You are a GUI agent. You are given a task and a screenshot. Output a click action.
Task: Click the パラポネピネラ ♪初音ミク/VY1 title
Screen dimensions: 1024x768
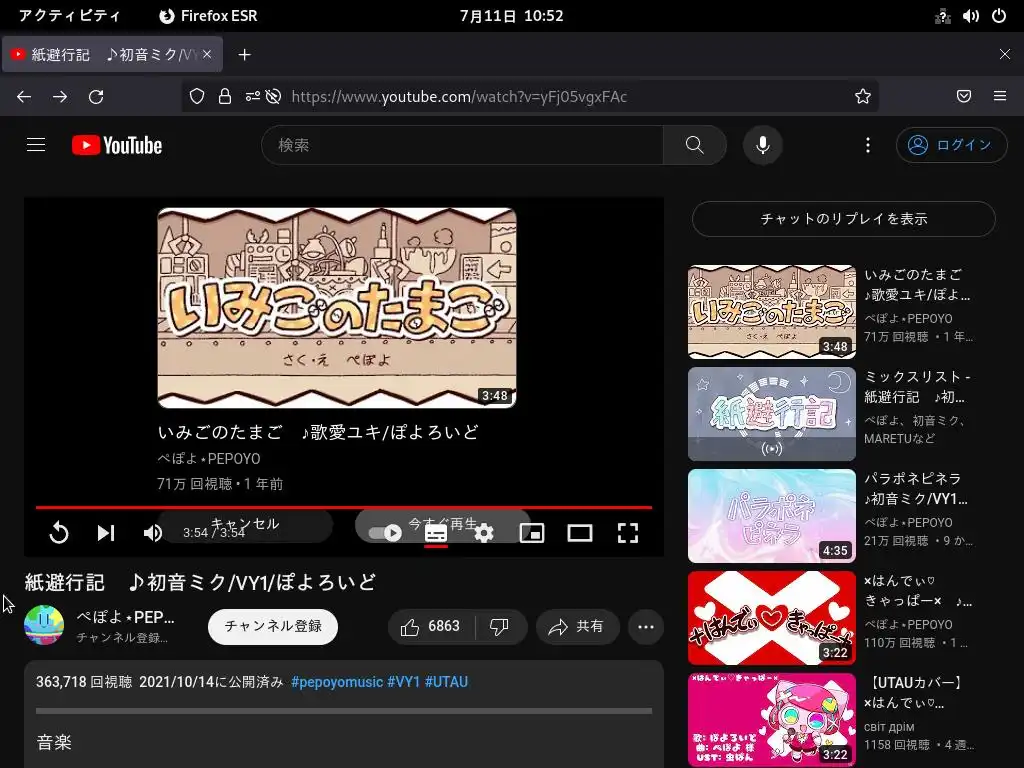pos(916,488)
